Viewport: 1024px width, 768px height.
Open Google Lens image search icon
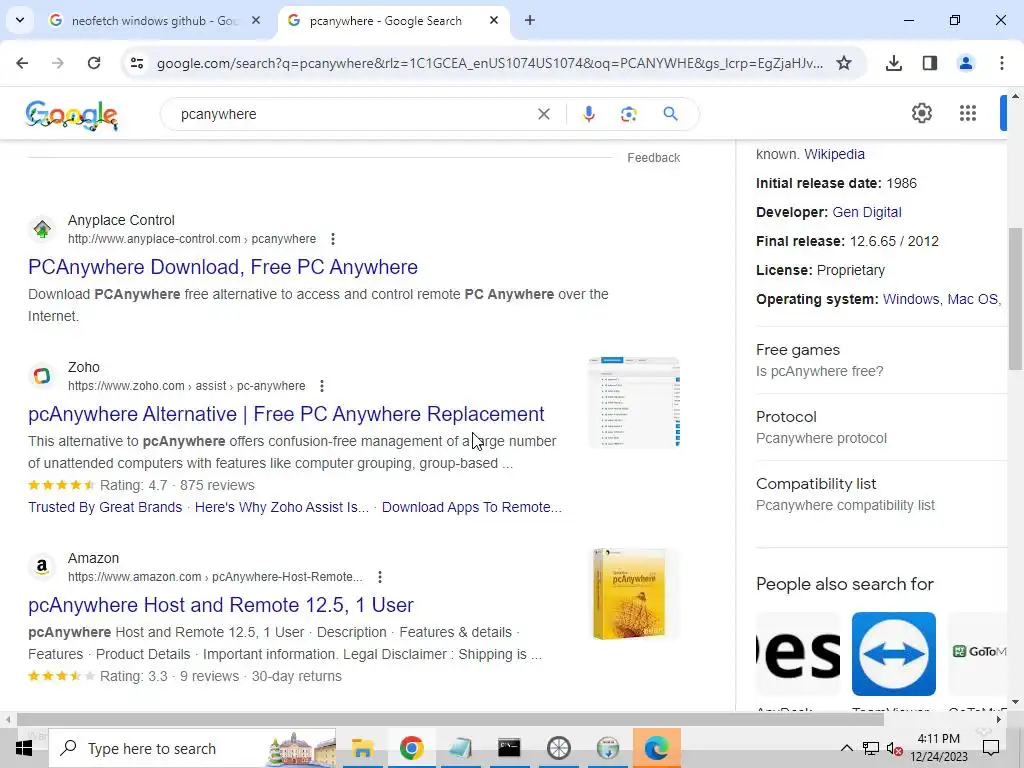click(x=628, y=114)
